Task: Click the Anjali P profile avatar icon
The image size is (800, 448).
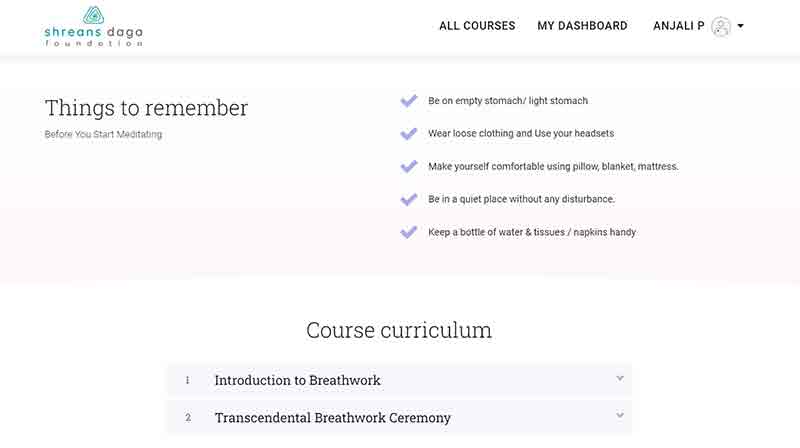Action: [x=721, y=27]
